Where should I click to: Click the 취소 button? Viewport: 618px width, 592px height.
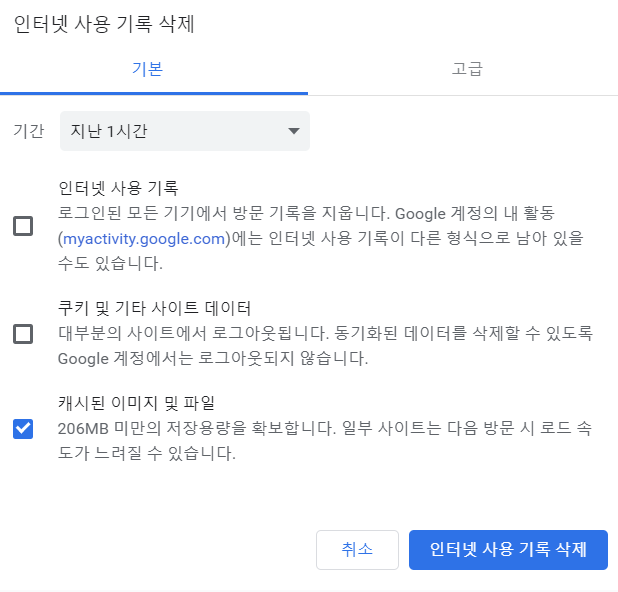tap(357, 549)
